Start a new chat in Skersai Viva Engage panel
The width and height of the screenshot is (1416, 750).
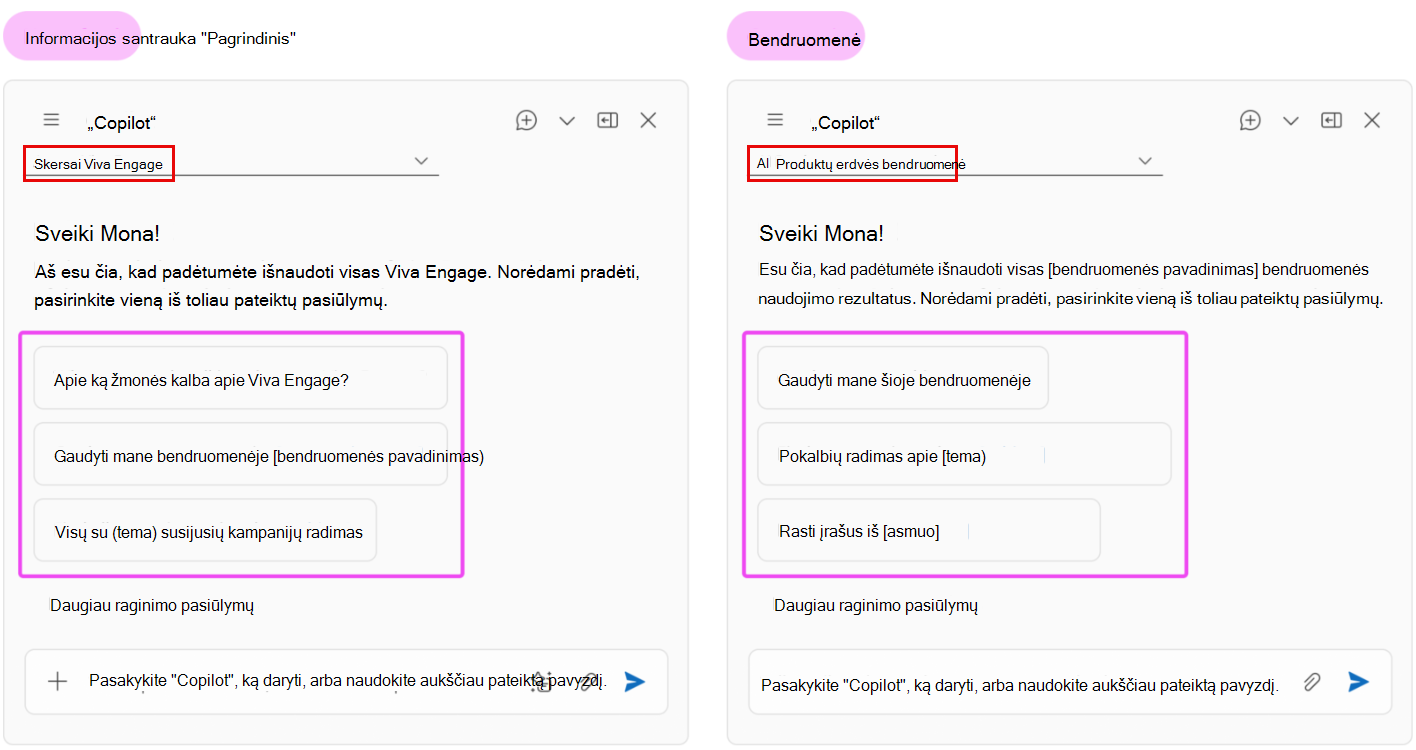pyautogui.click(x=526, y=120)
